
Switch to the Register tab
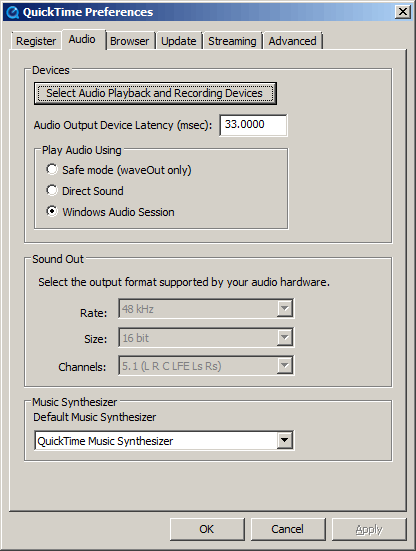point(36,41)
